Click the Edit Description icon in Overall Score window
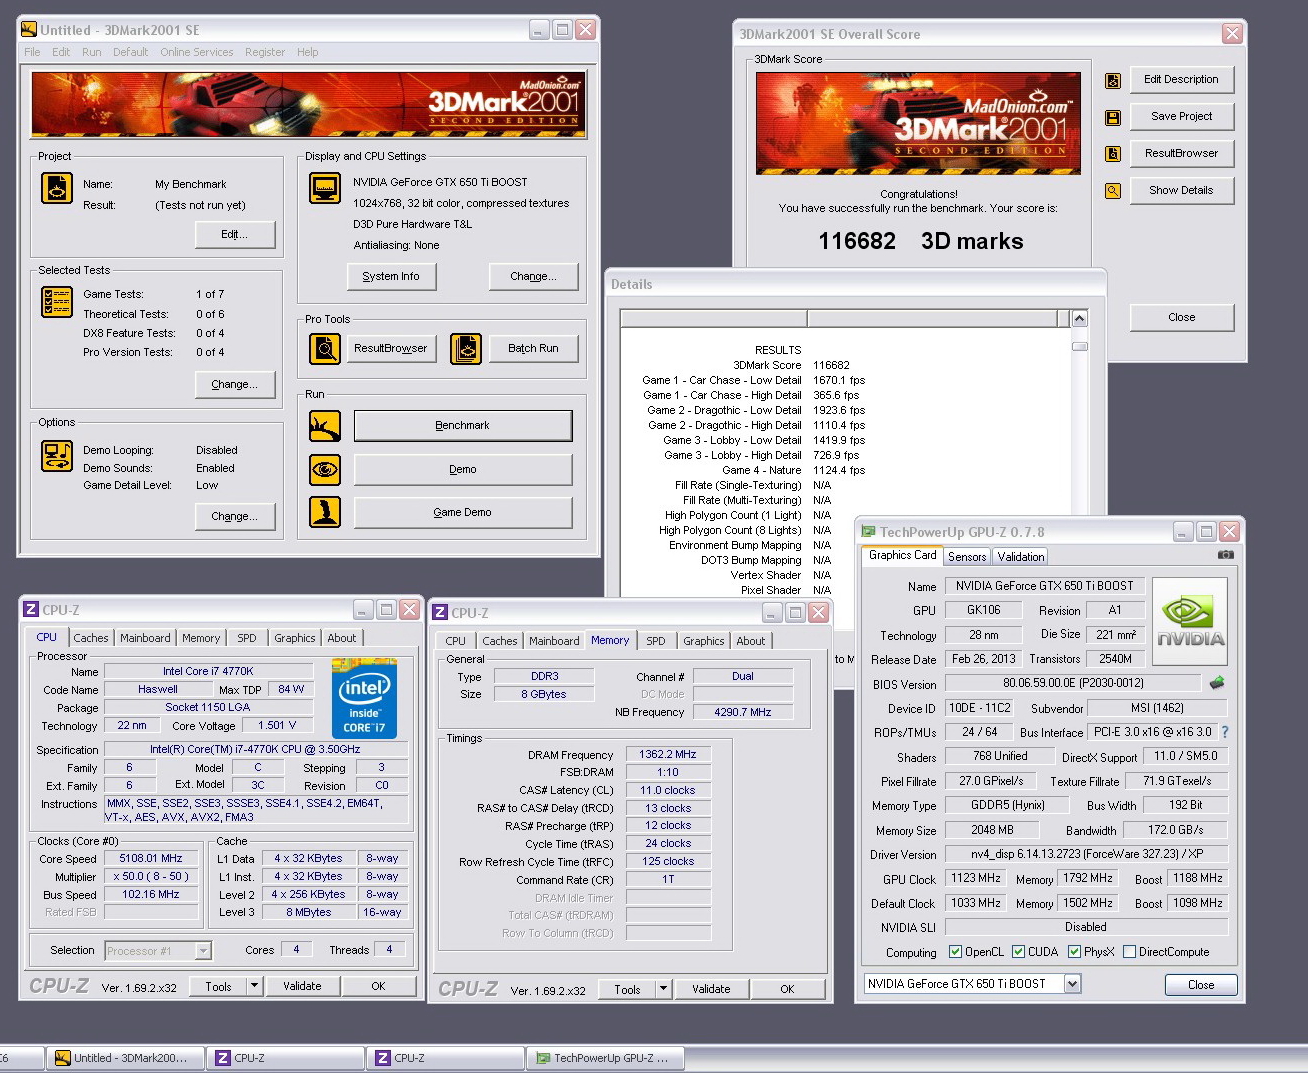1308x1073 pixels. coord(1113,81)
